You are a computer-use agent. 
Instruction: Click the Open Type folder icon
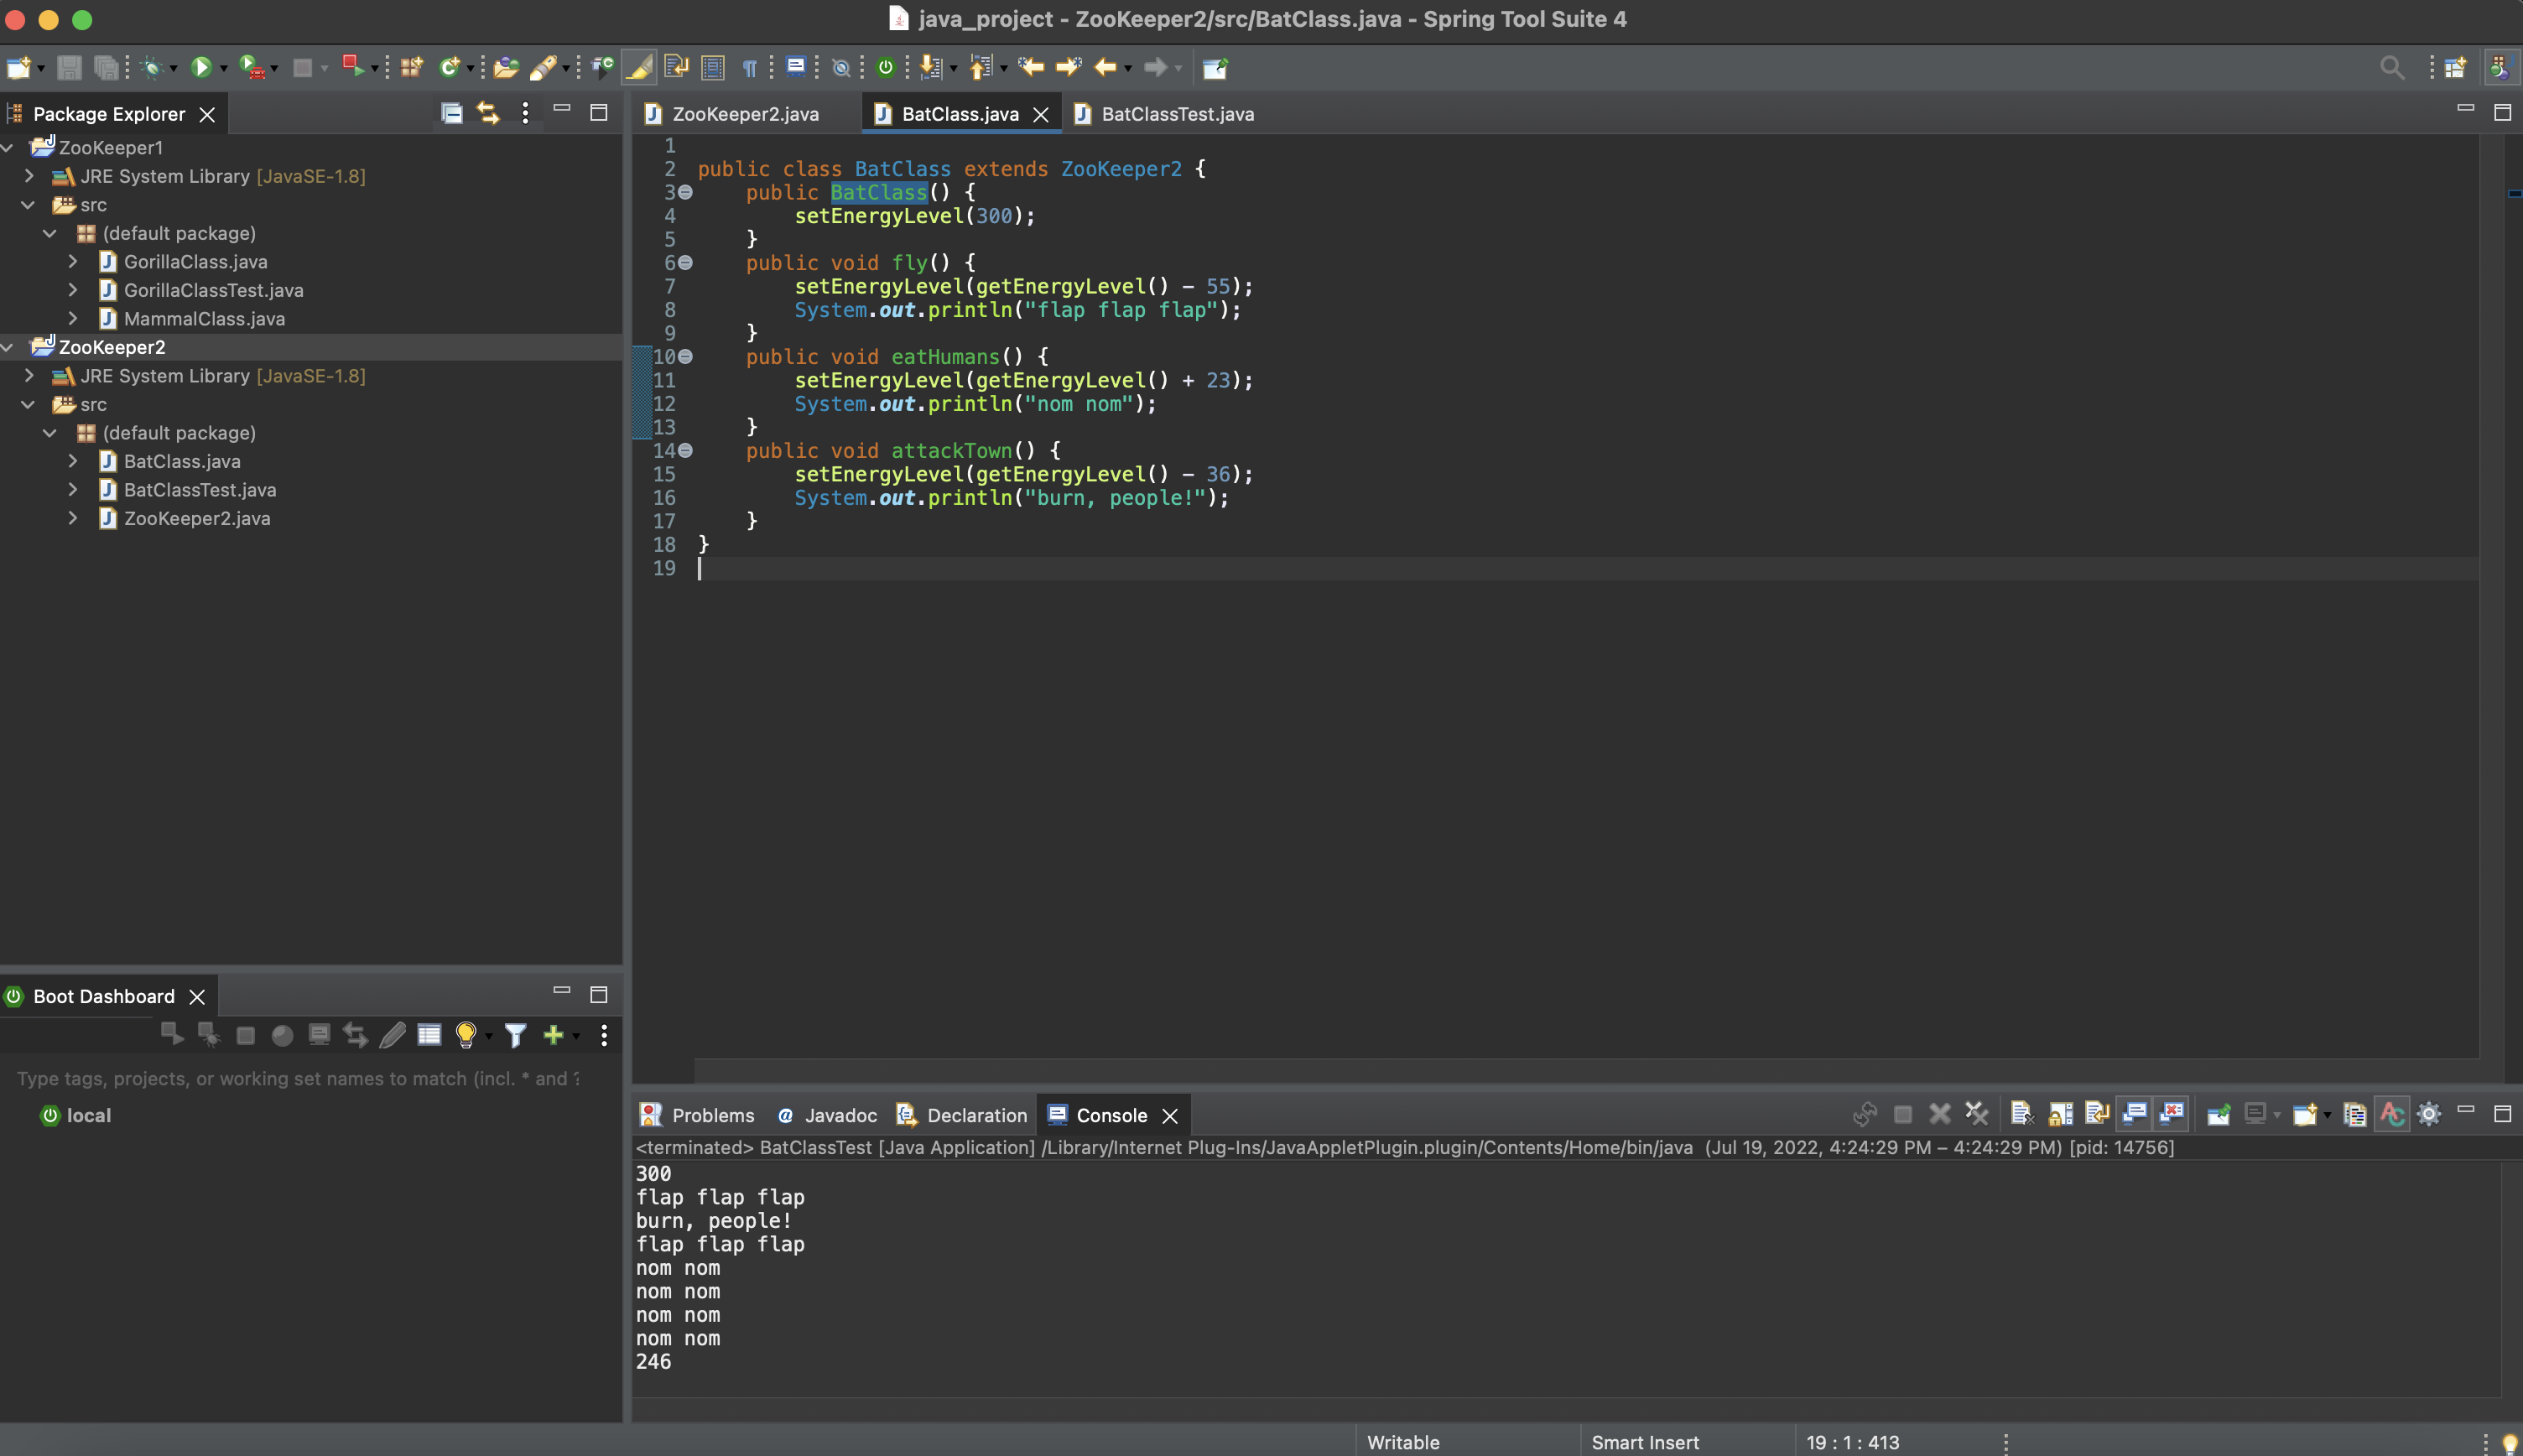point(506,68)
